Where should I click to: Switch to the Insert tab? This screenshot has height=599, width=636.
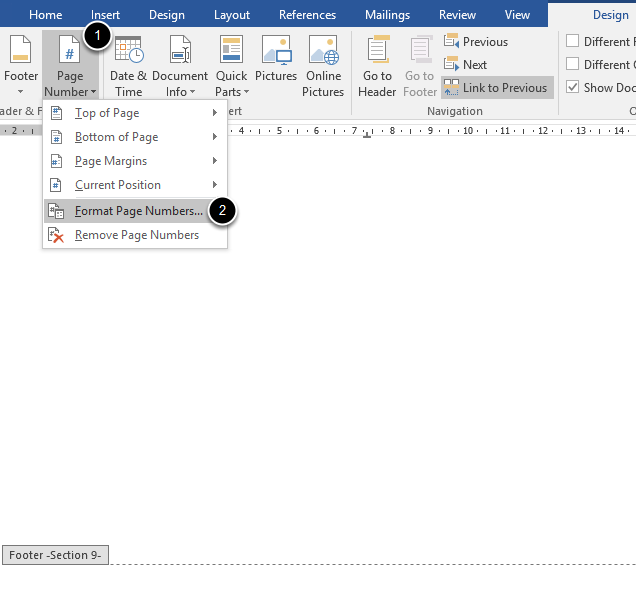pos(105,15)
